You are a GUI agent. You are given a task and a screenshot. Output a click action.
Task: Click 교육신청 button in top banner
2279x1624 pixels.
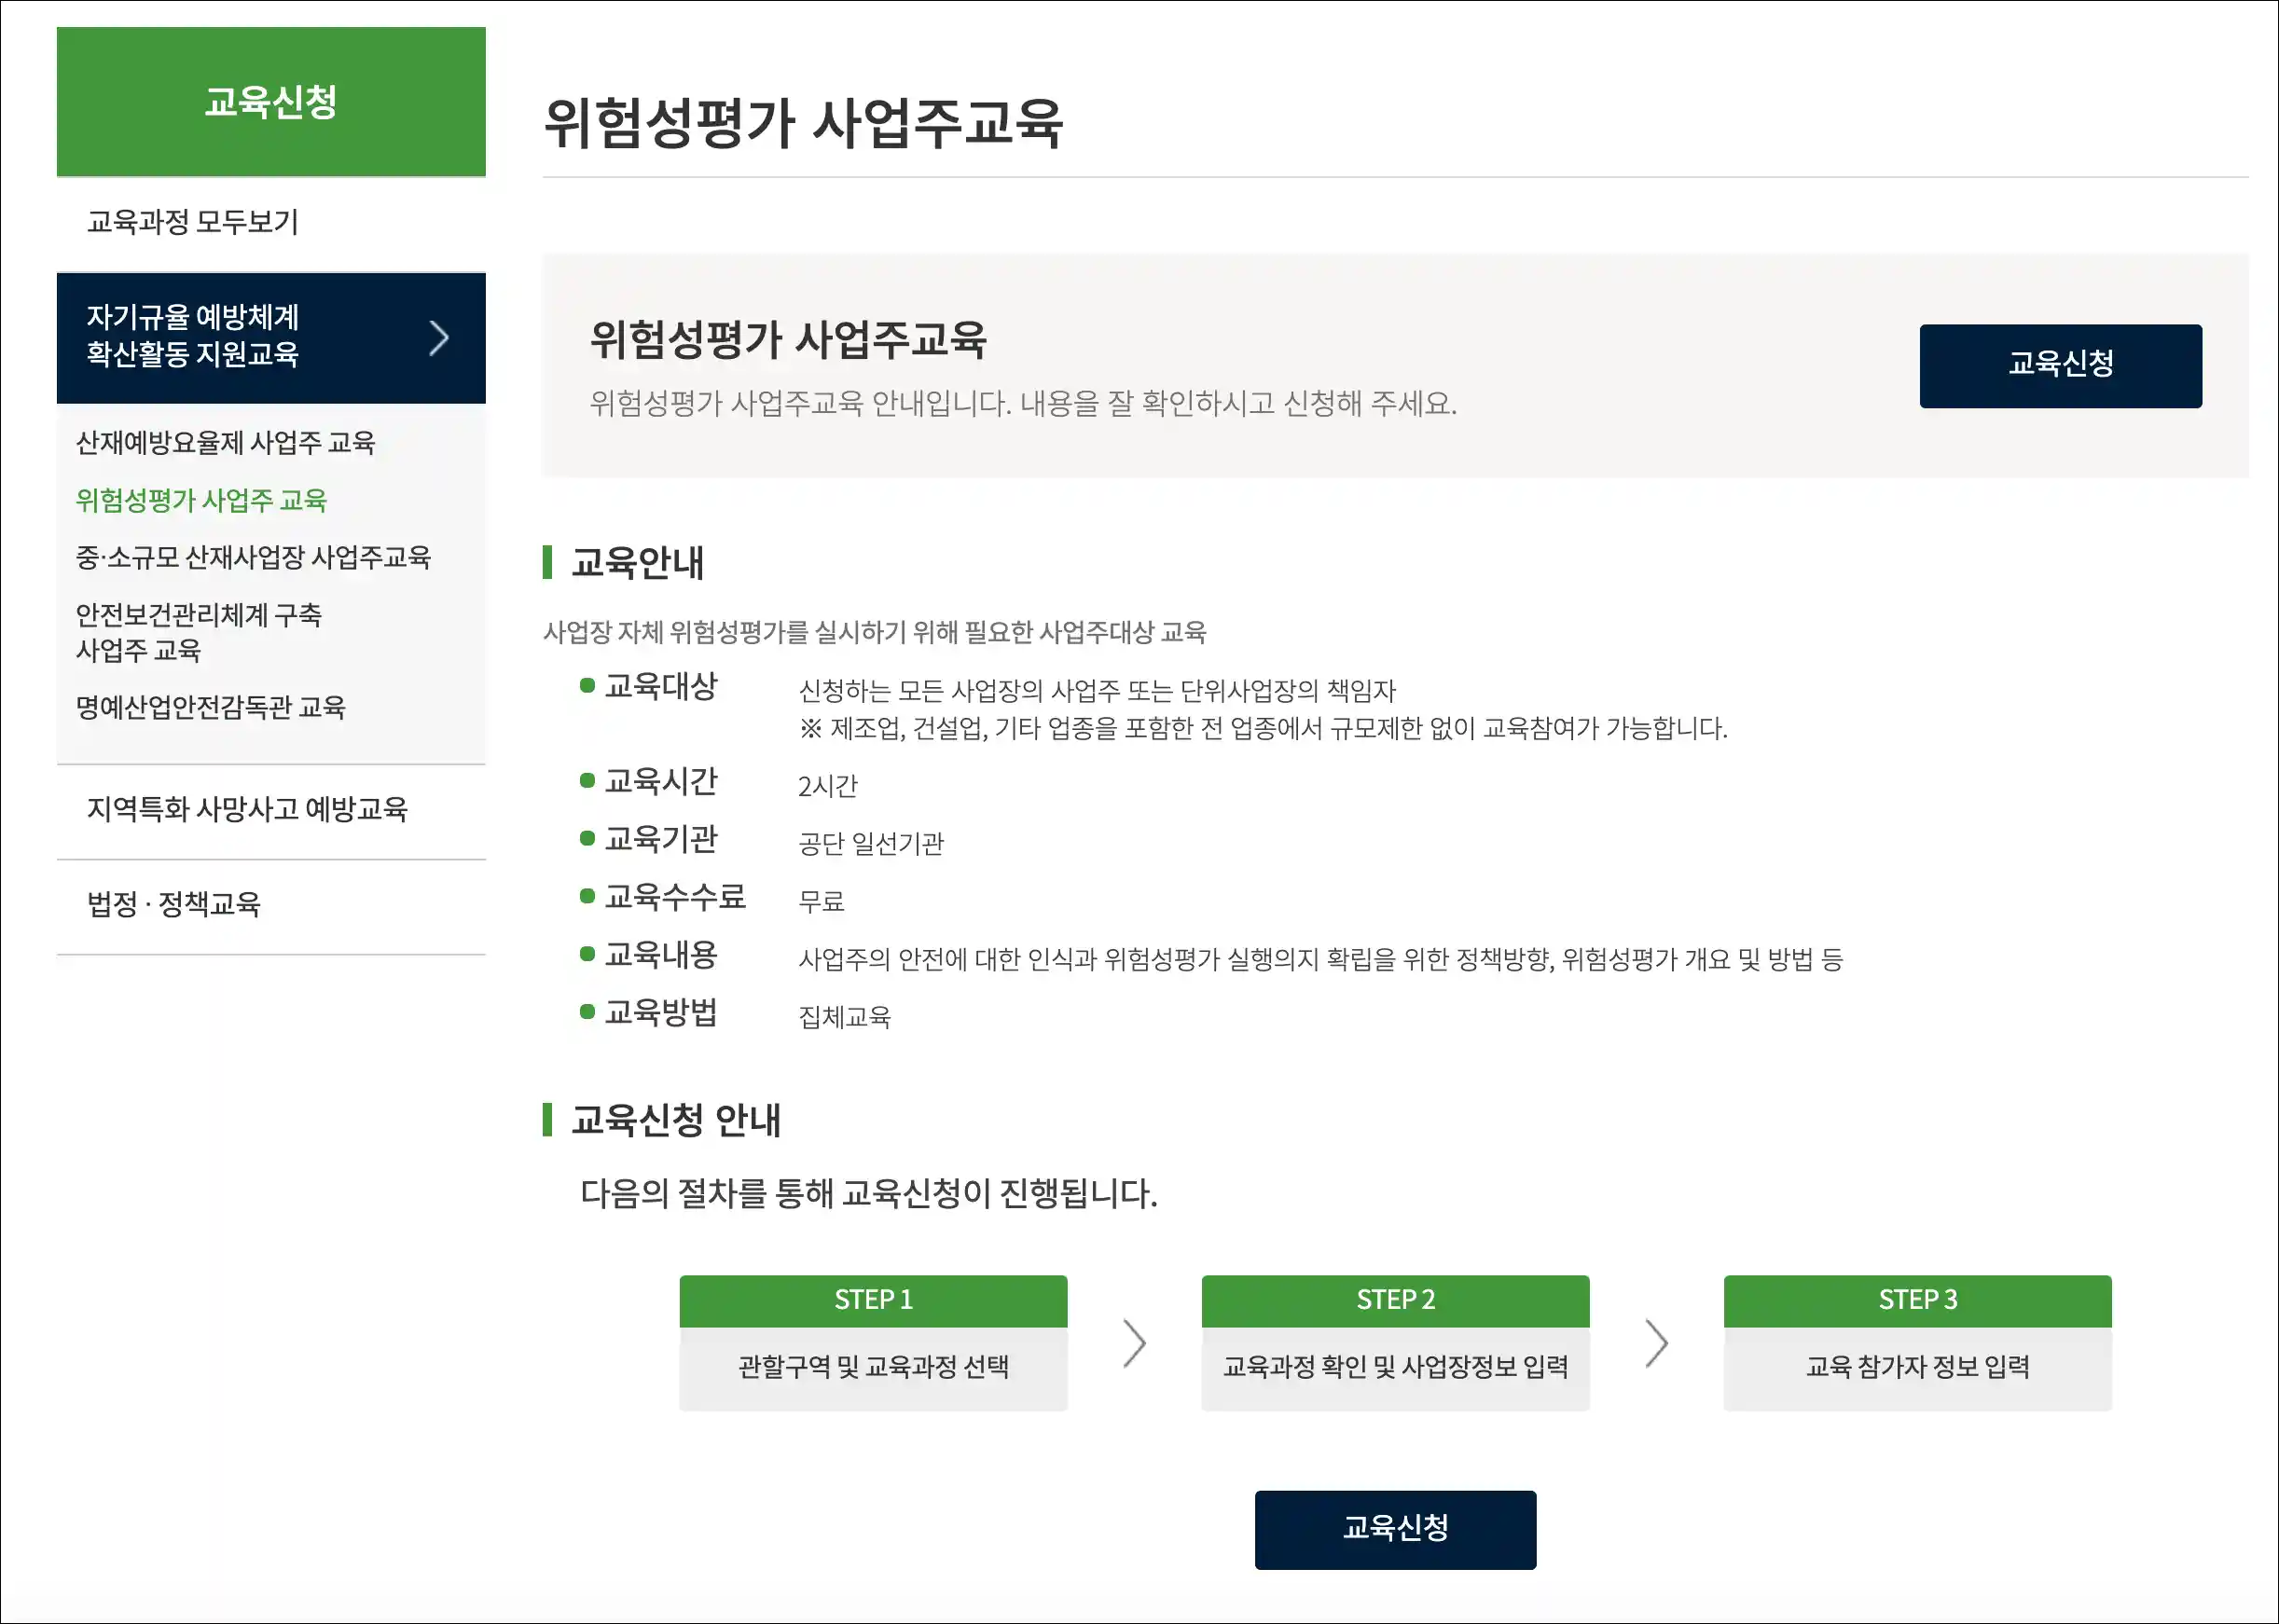coord(2060,365)
